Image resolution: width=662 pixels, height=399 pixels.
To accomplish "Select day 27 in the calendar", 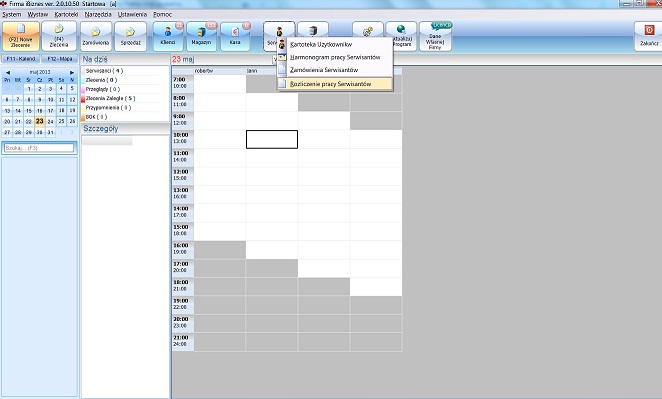I will tap(7, 132).
